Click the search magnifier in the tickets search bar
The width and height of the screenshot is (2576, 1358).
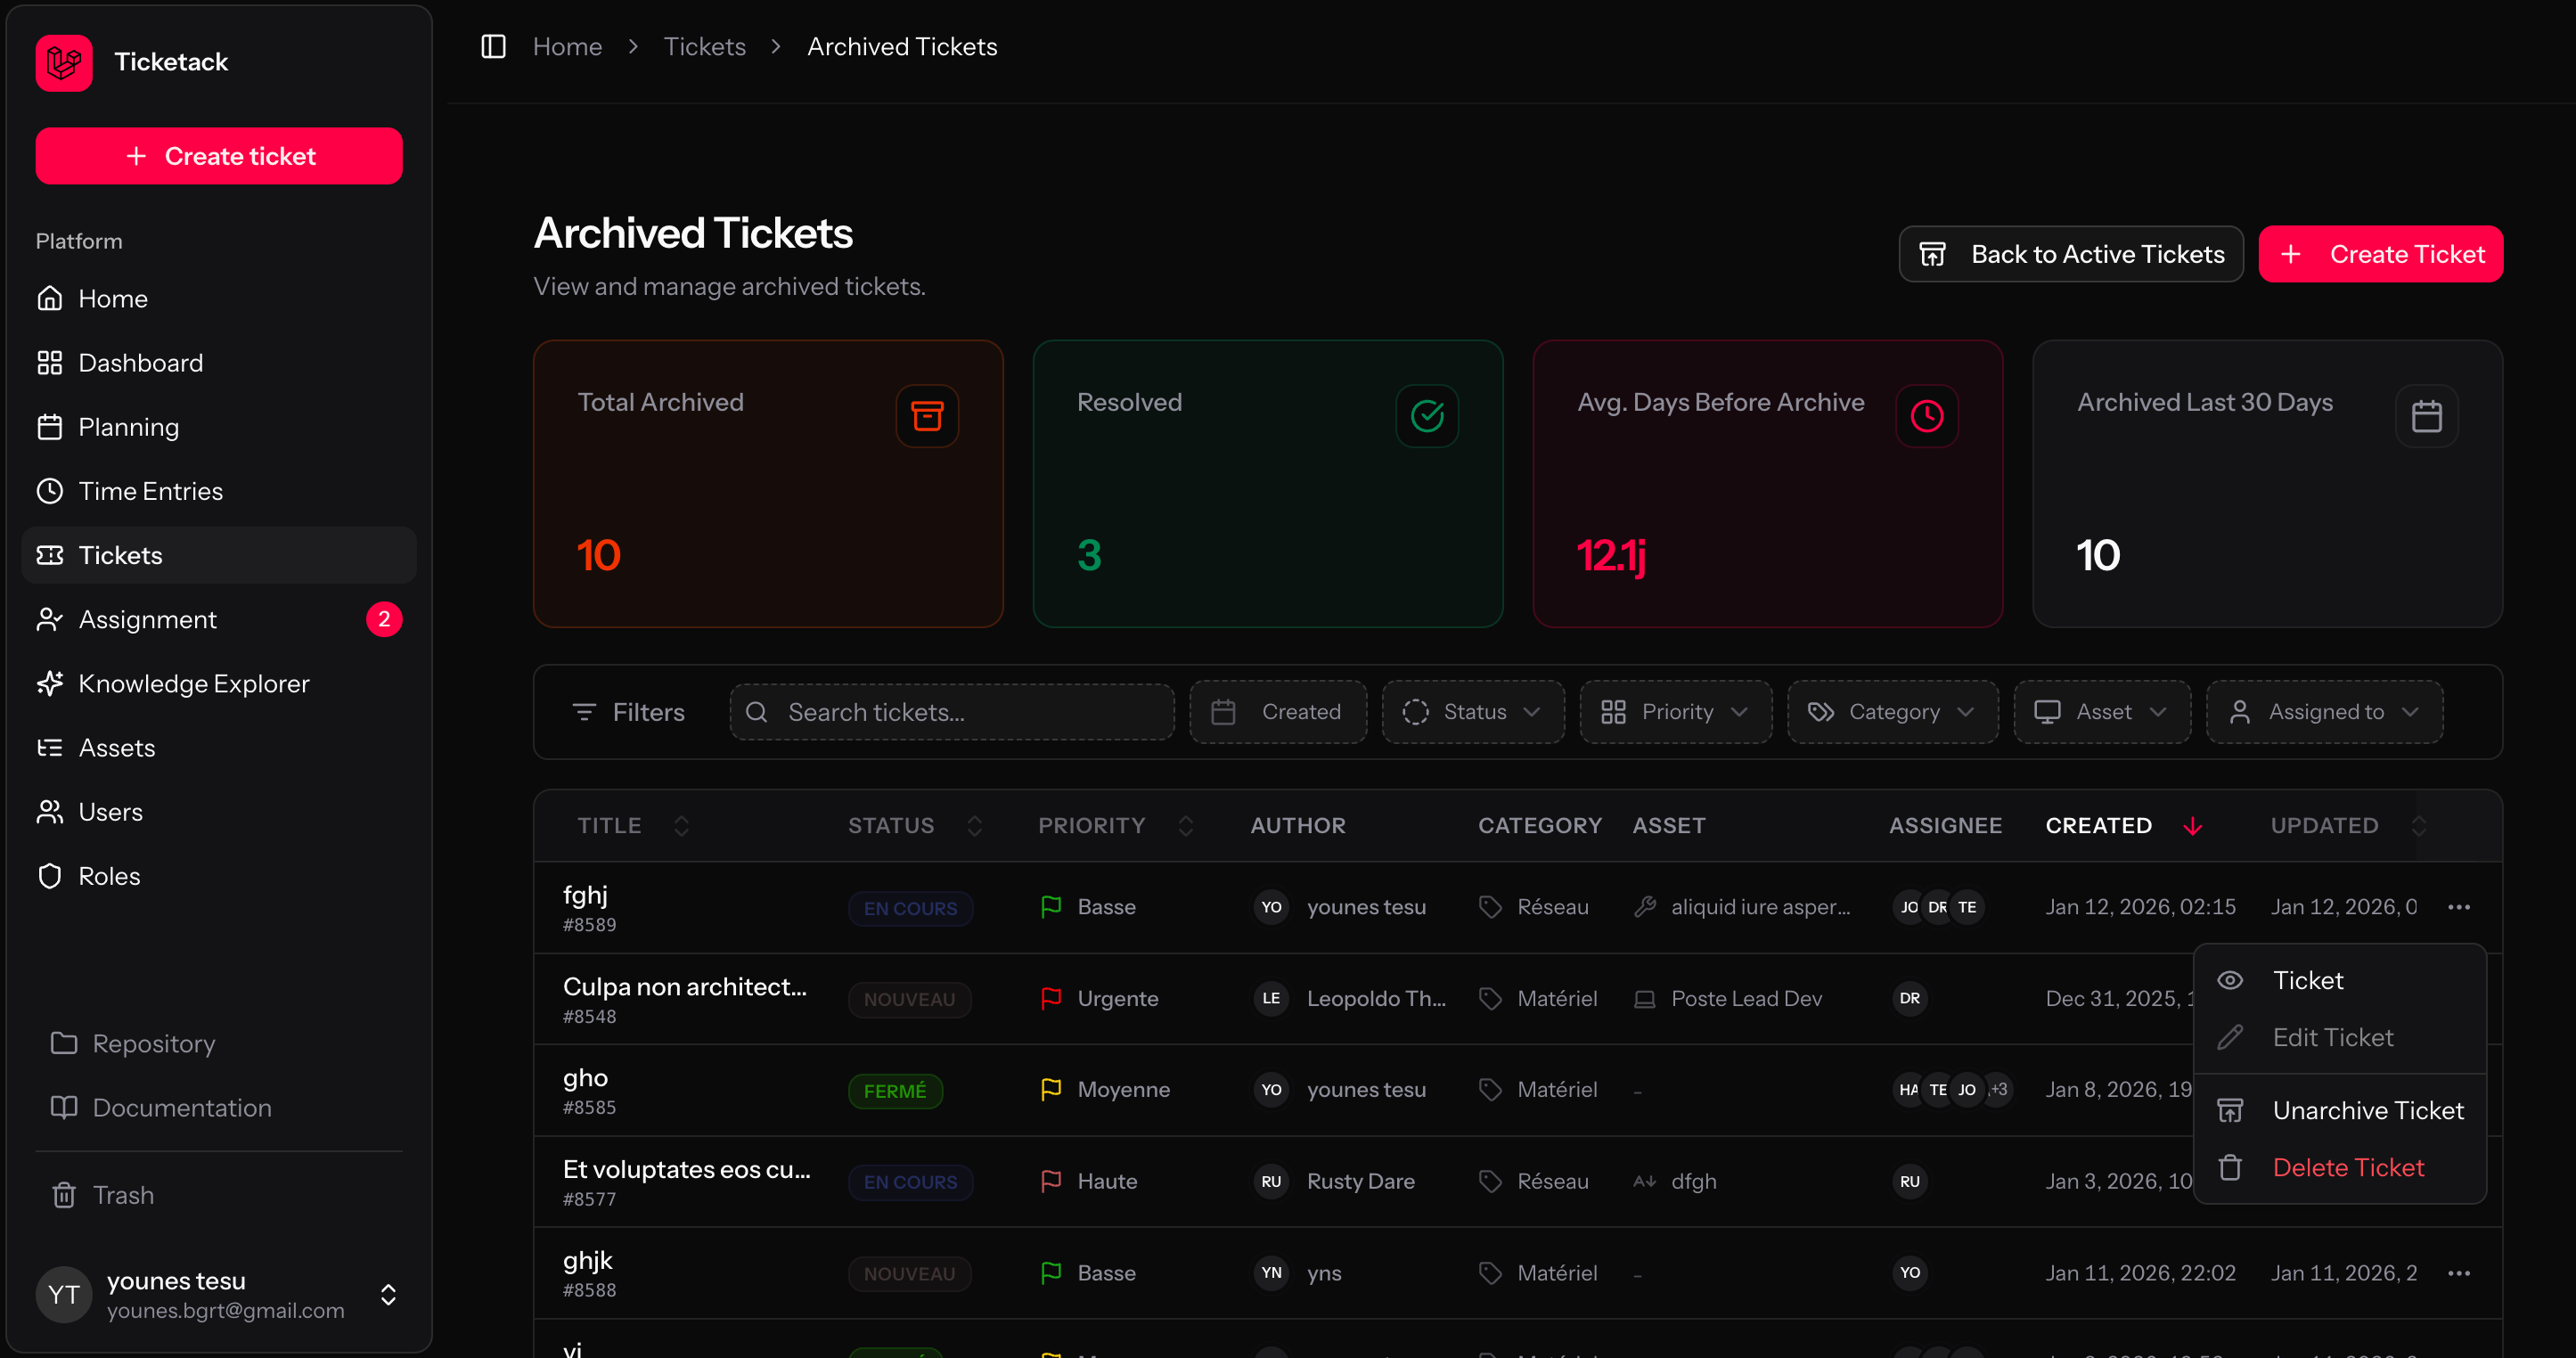758,711
